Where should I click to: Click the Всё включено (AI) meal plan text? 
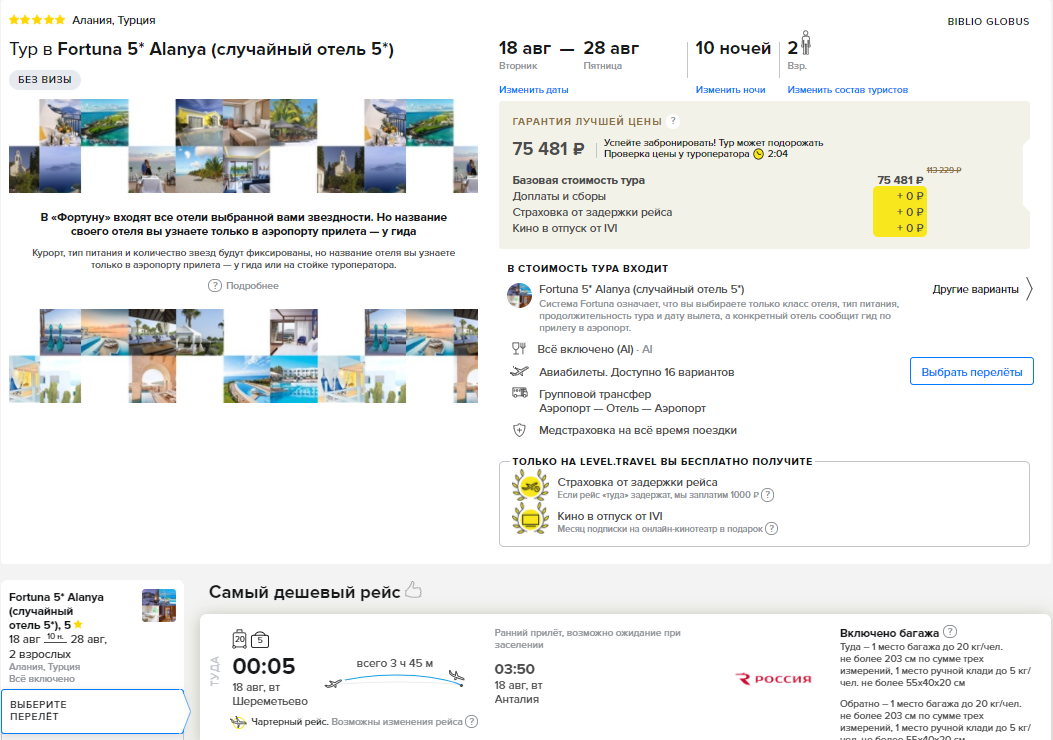(x=587, y=349)
